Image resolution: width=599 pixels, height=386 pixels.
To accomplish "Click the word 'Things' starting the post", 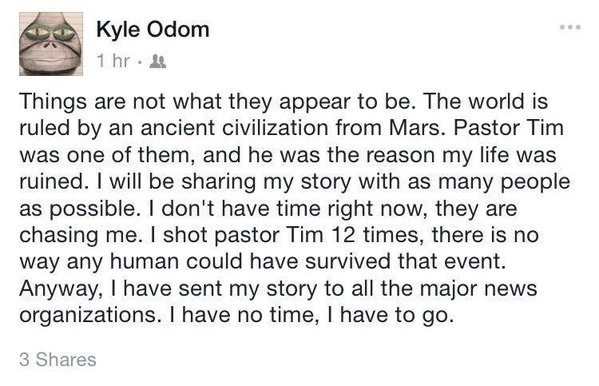I will pos(53,103).
